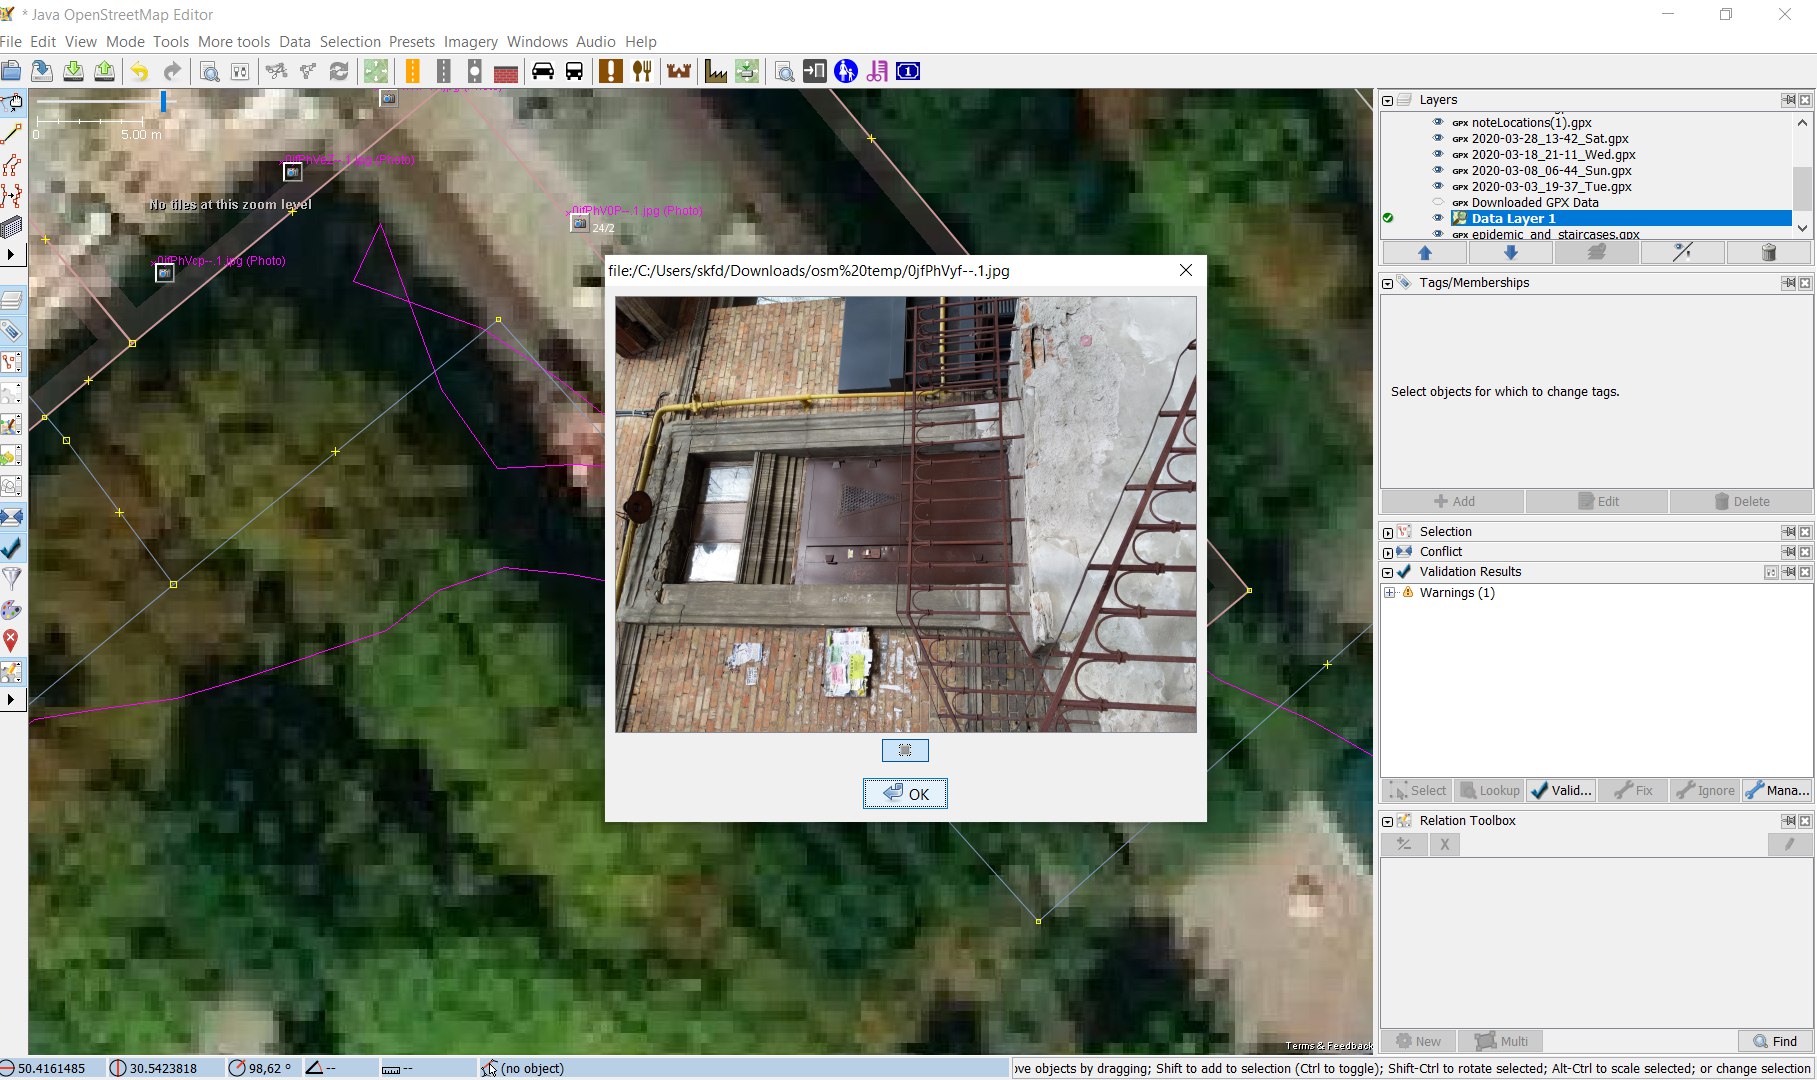The image size is (1817, 1080).
Task: Open the Preferences toggle icon in toolbar
Action: pos(240,71)
